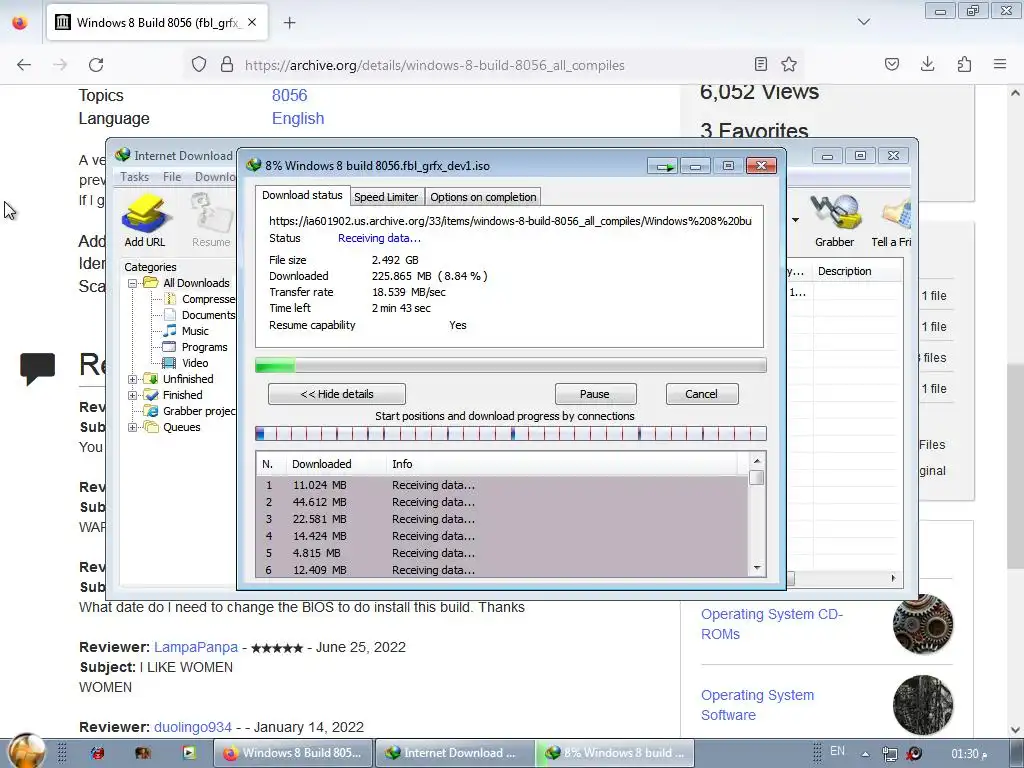Viewport: 1024px width, 768px height.
Task: Close the Windows 8 Build 8056 tab
Action: coord(252,22)
